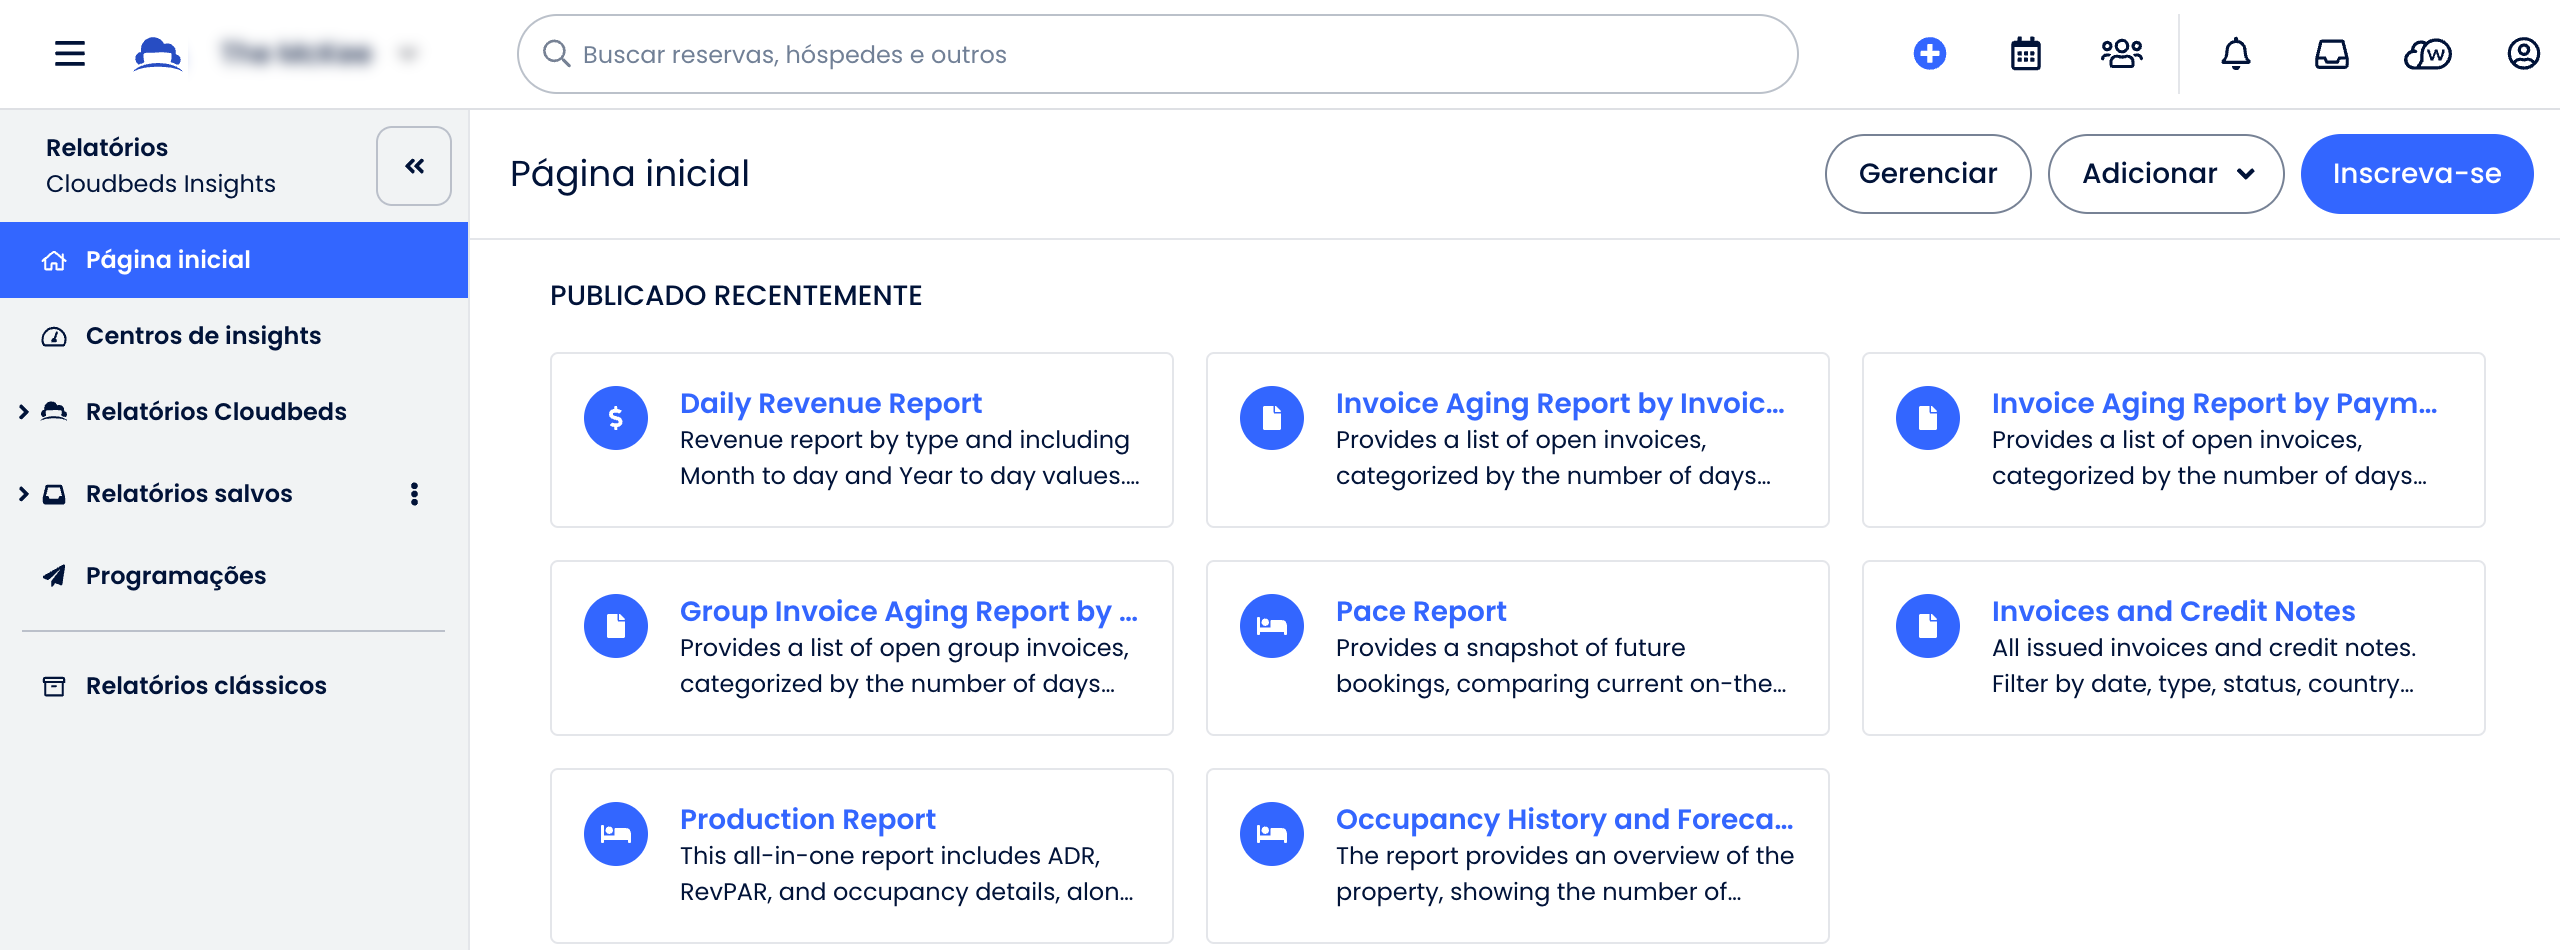Go to Centros de insights
This screenshot has height=950, width=2560.
(x=203, y=335)
